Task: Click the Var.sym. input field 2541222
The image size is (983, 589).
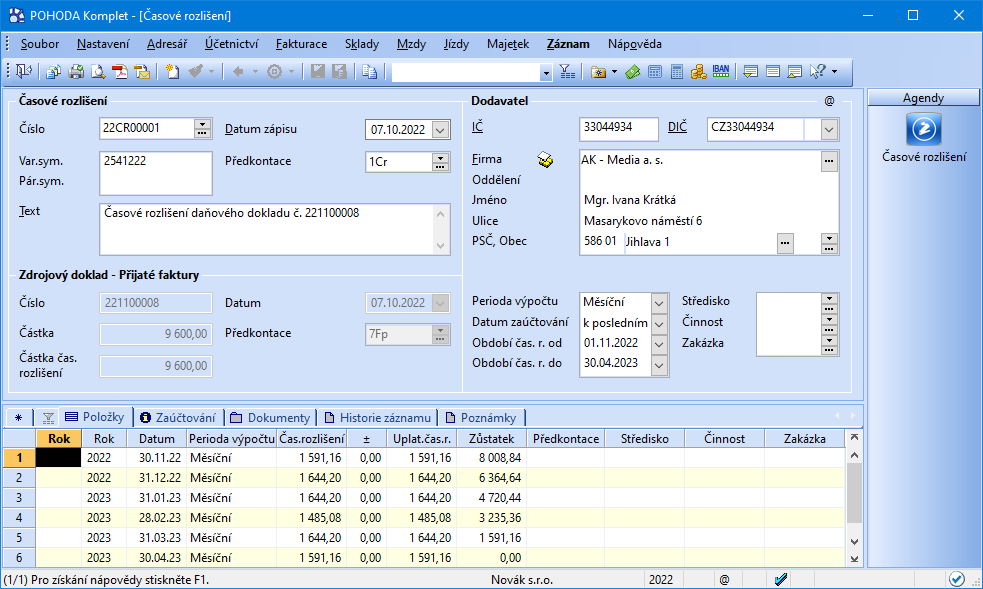Action: [x=155, y=173]
